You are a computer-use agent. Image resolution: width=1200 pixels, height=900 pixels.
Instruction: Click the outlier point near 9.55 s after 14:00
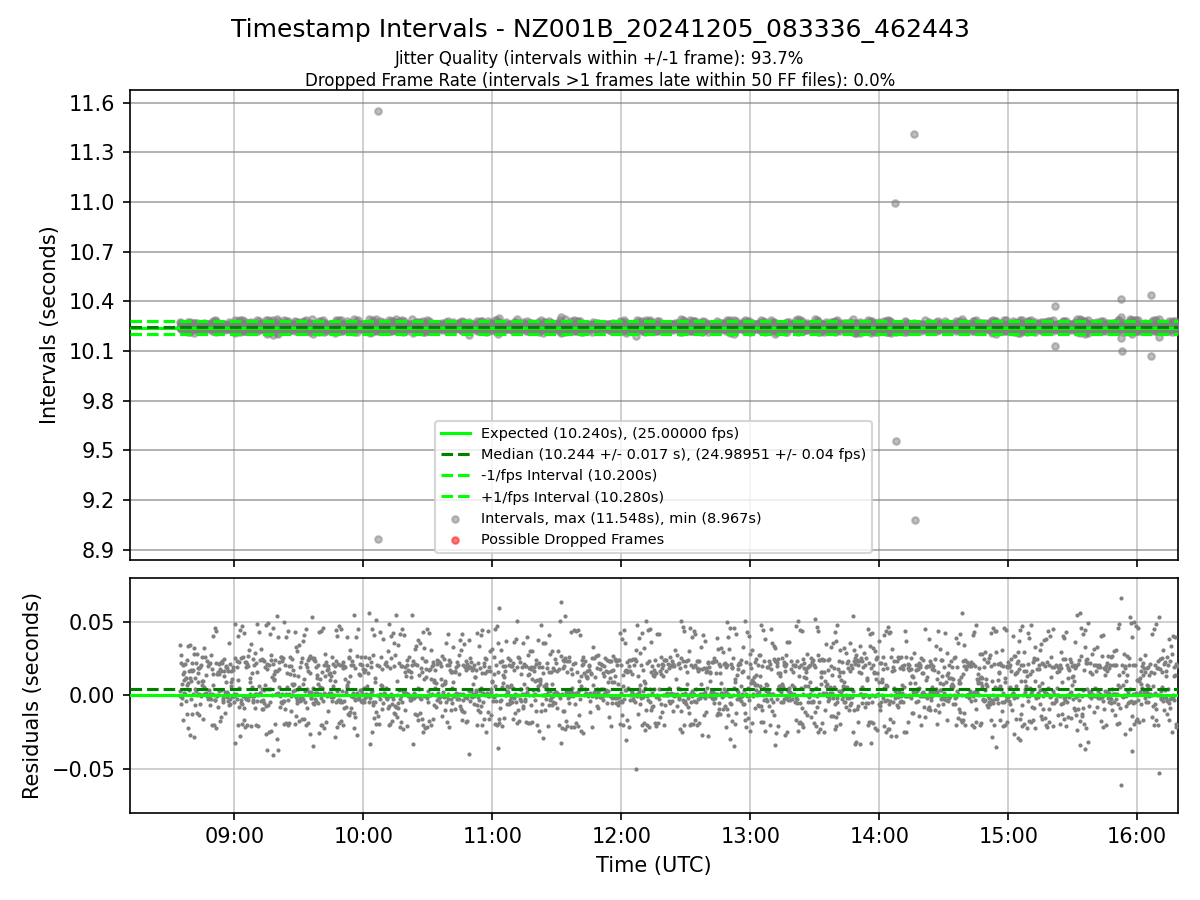point(896,441)
